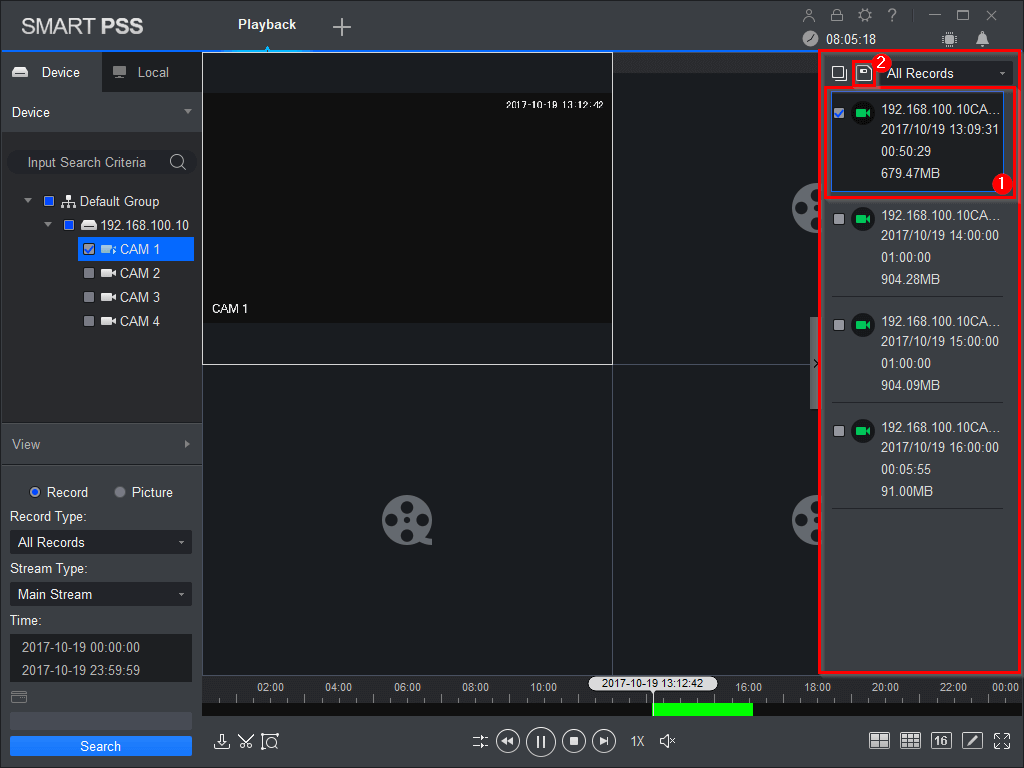1024x768 pixels.
Task: Click the blue Search button
Action: [100, 746]
